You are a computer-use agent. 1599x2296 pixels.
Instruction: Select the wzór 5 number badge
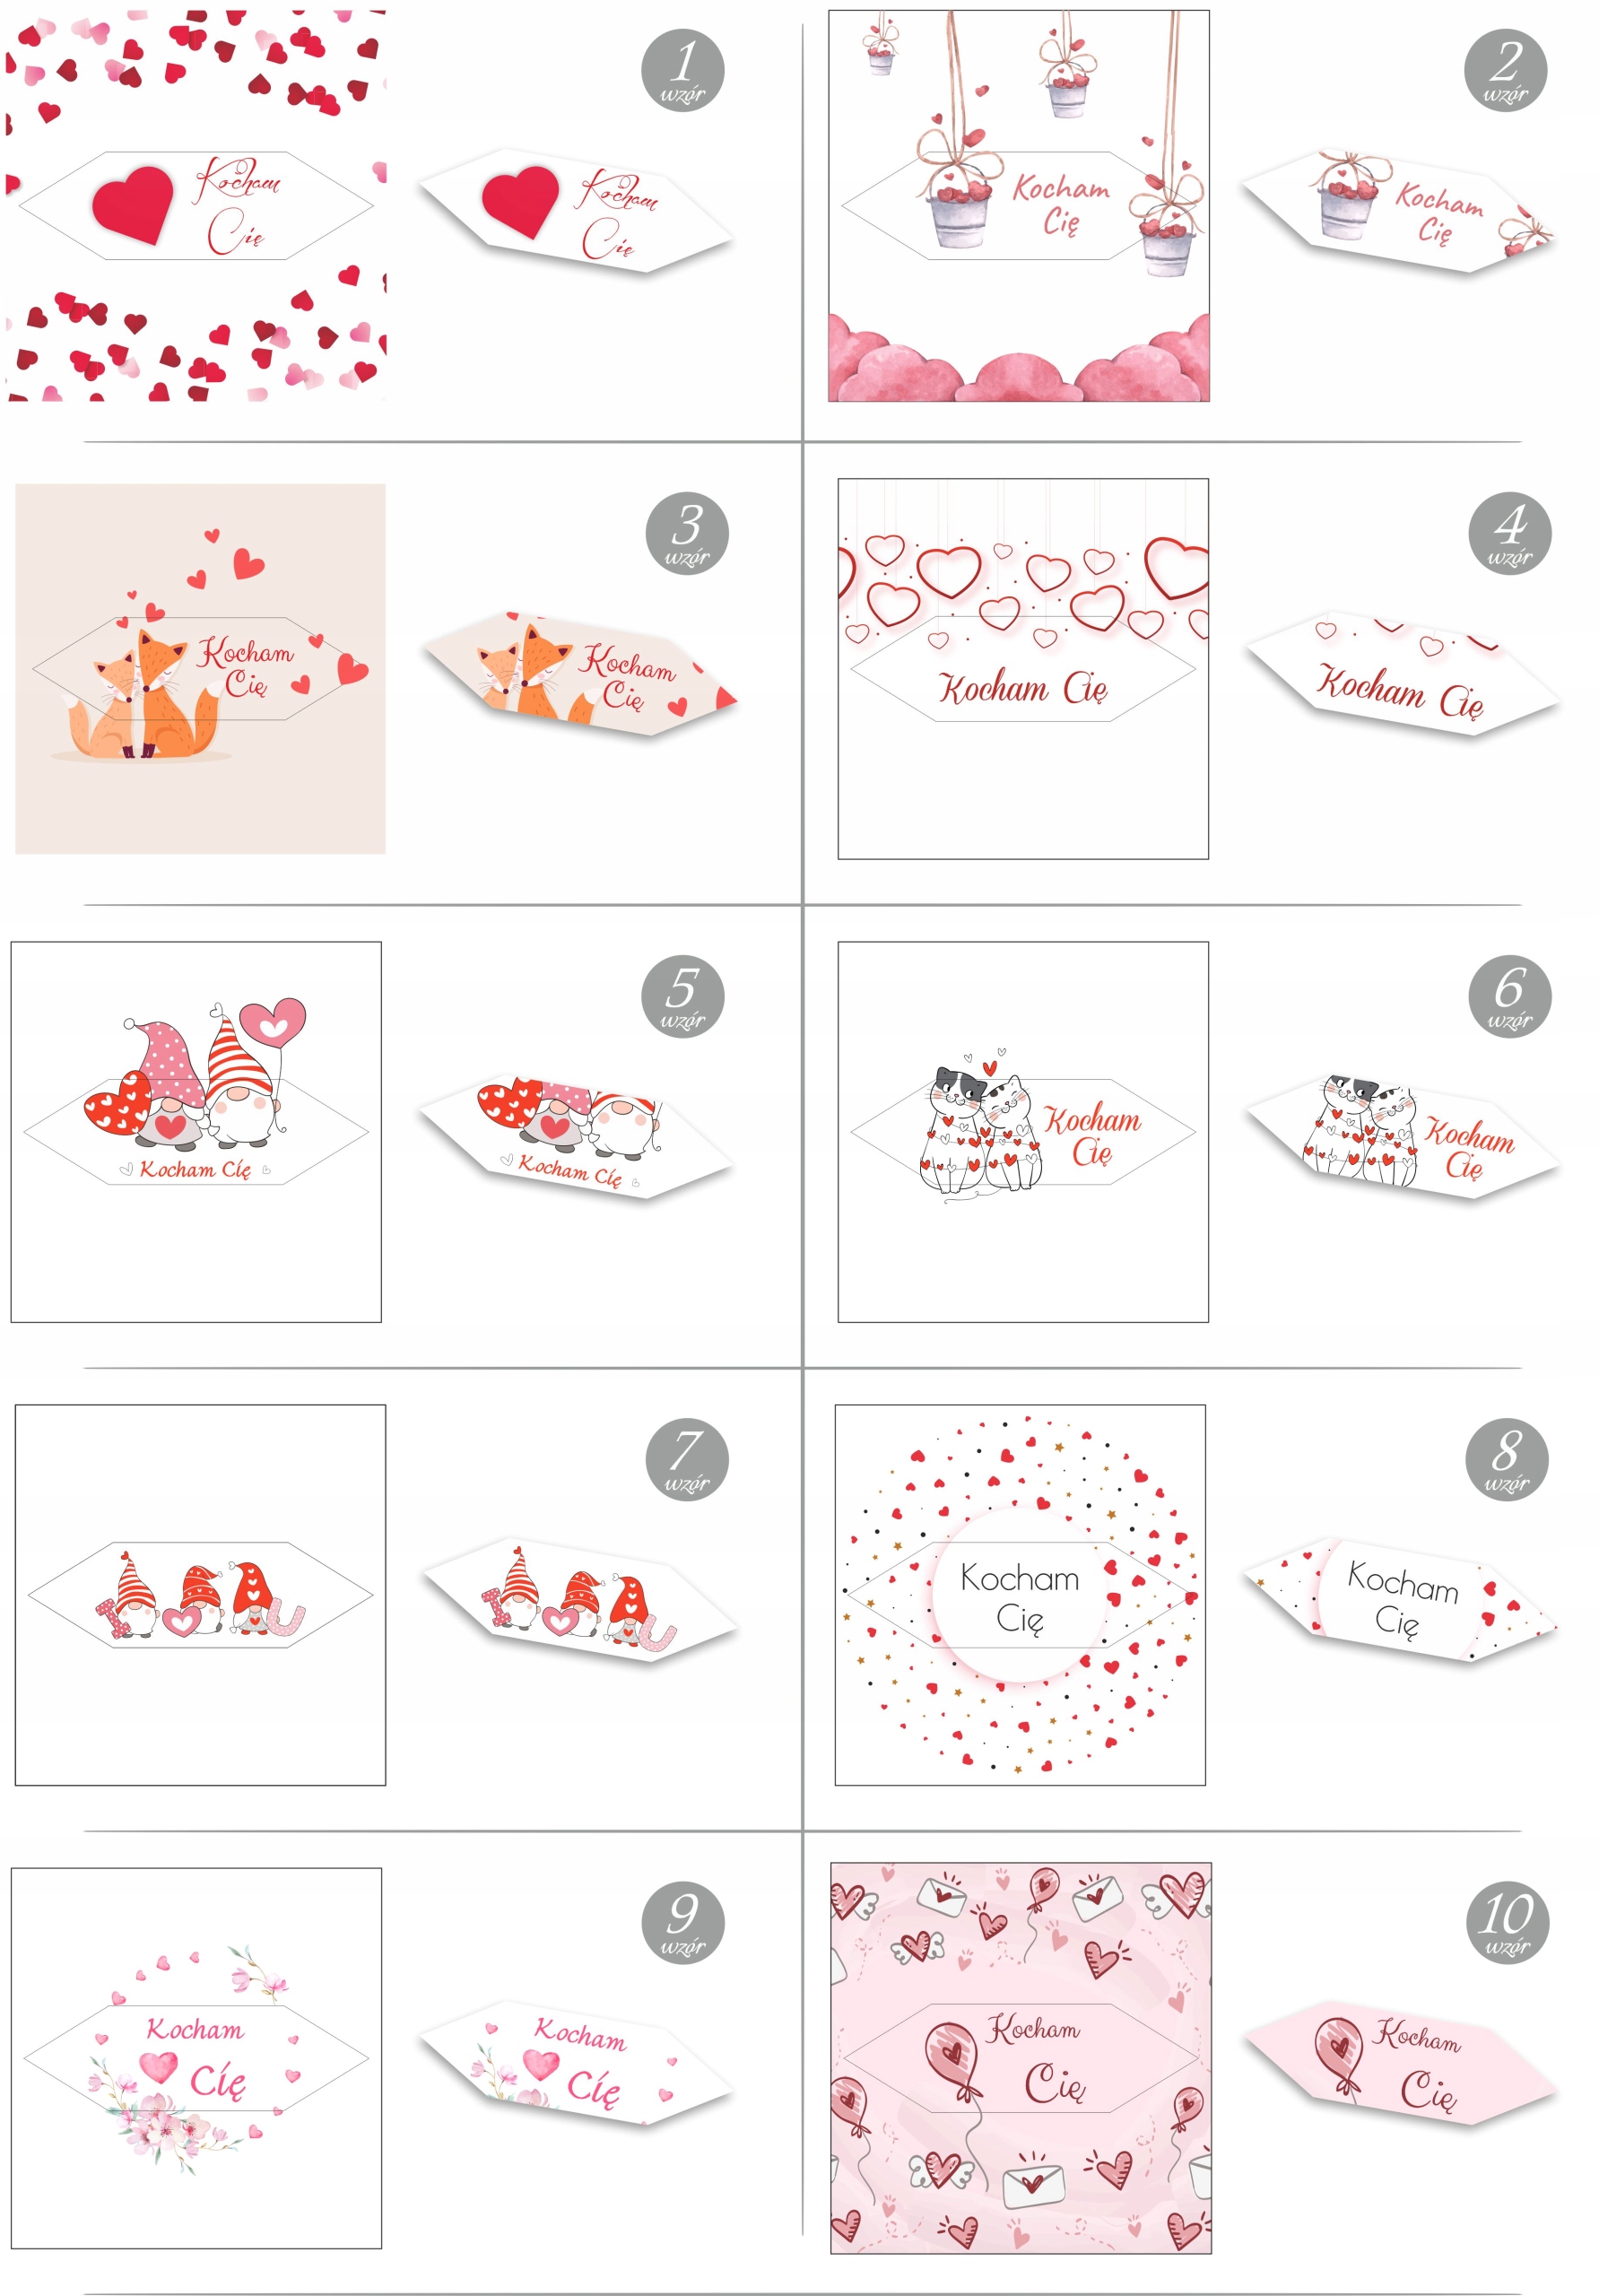click(x=682, y=996)
